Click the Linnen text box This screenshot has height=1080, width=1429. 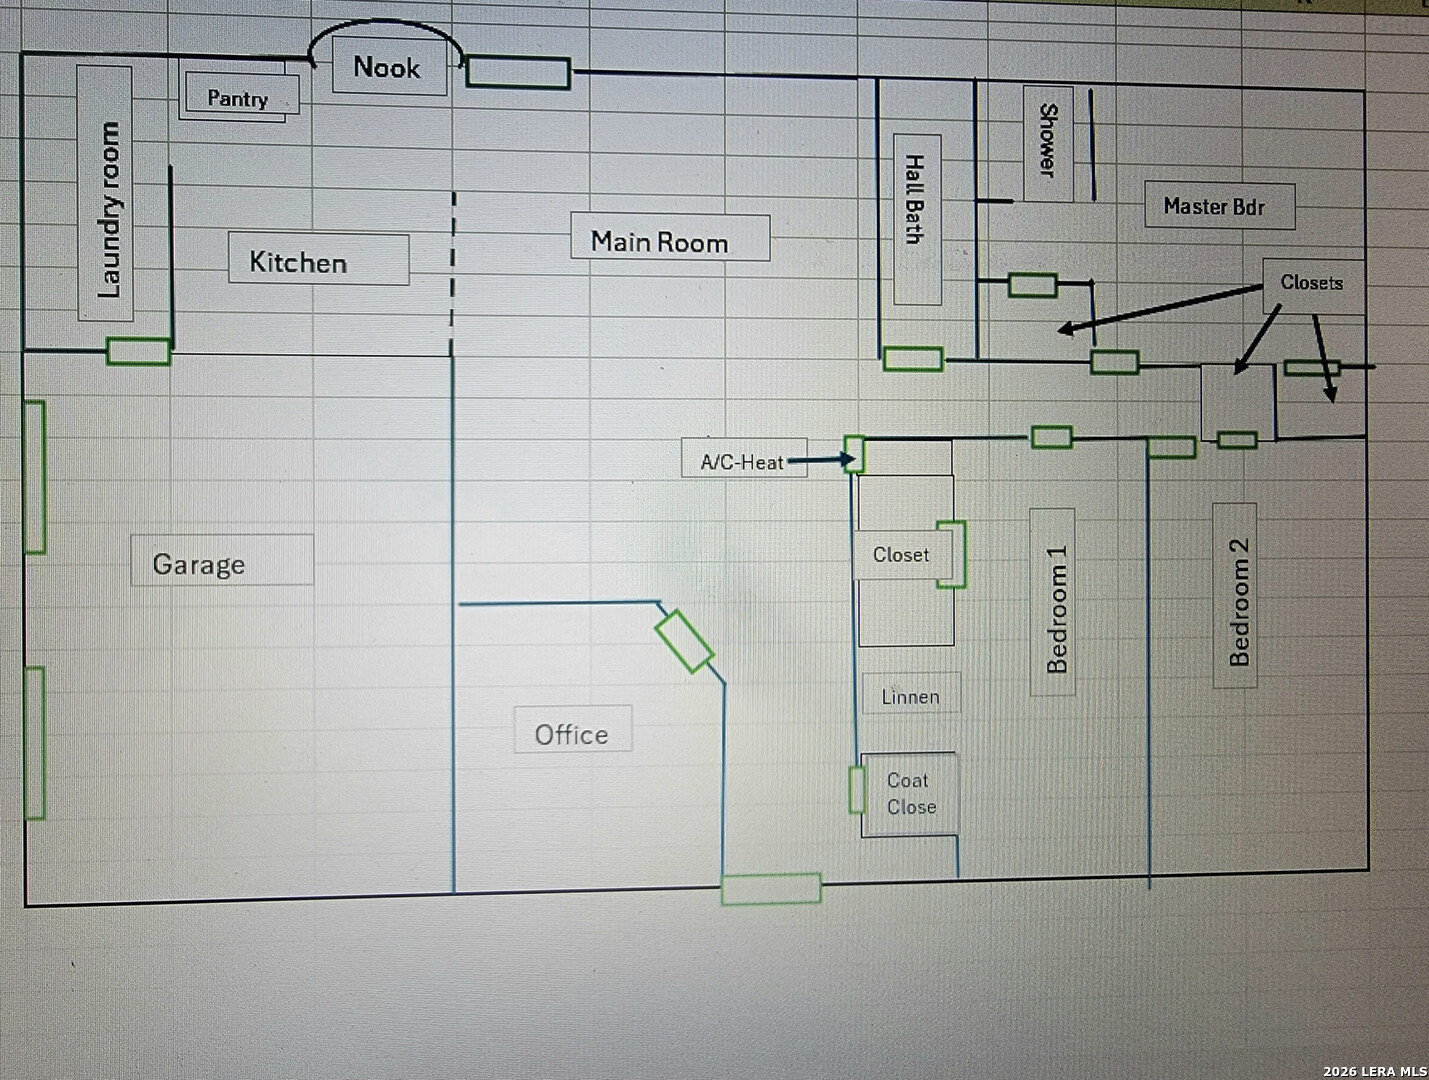point(910,695)
